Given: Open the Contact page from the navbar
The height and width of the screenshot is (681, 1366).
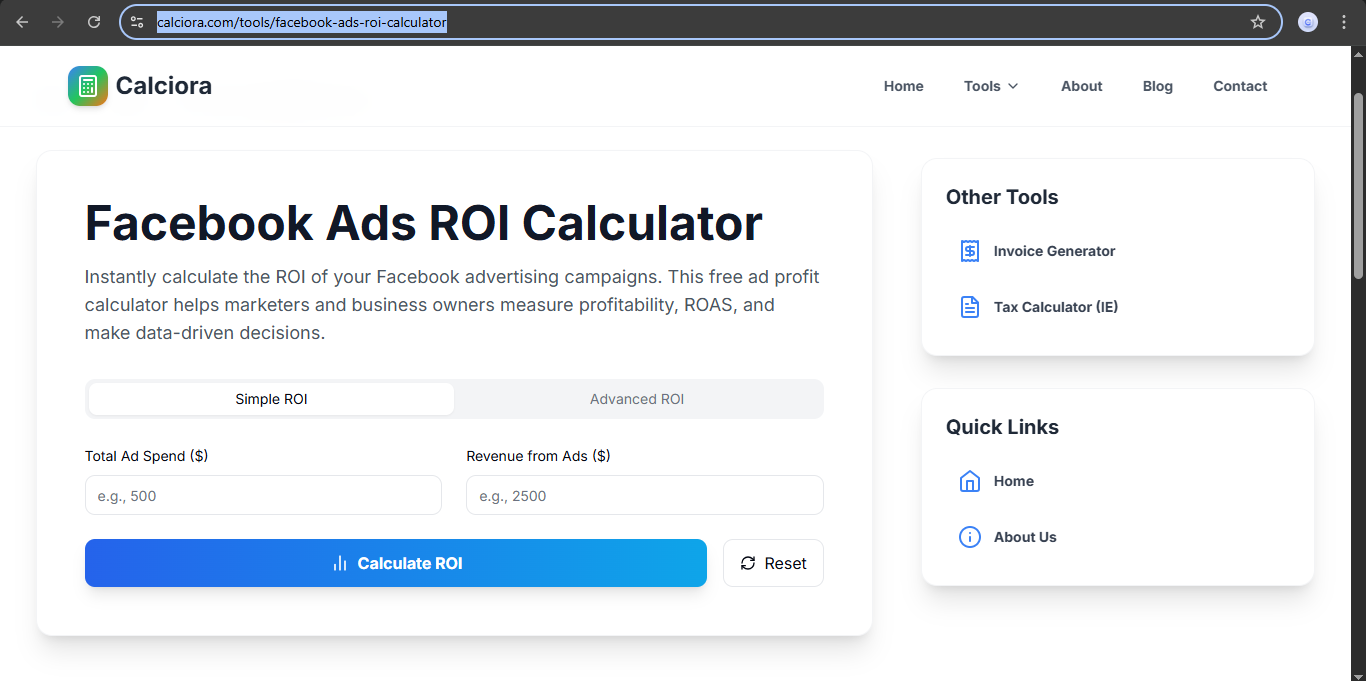Looking at the screenshot, I should (1240, 86).
